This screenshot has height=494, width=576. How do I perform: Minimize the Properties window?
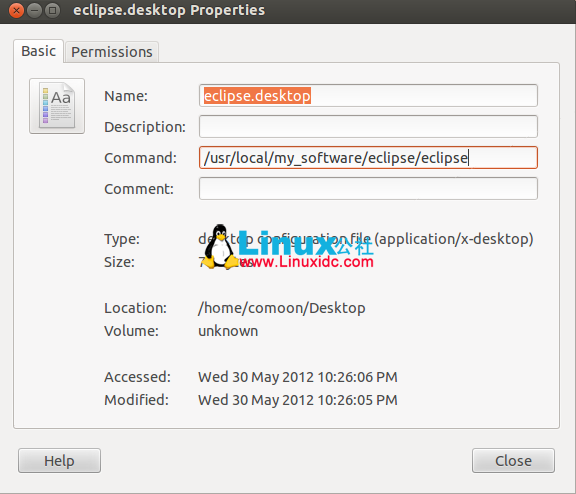[35, 10]
